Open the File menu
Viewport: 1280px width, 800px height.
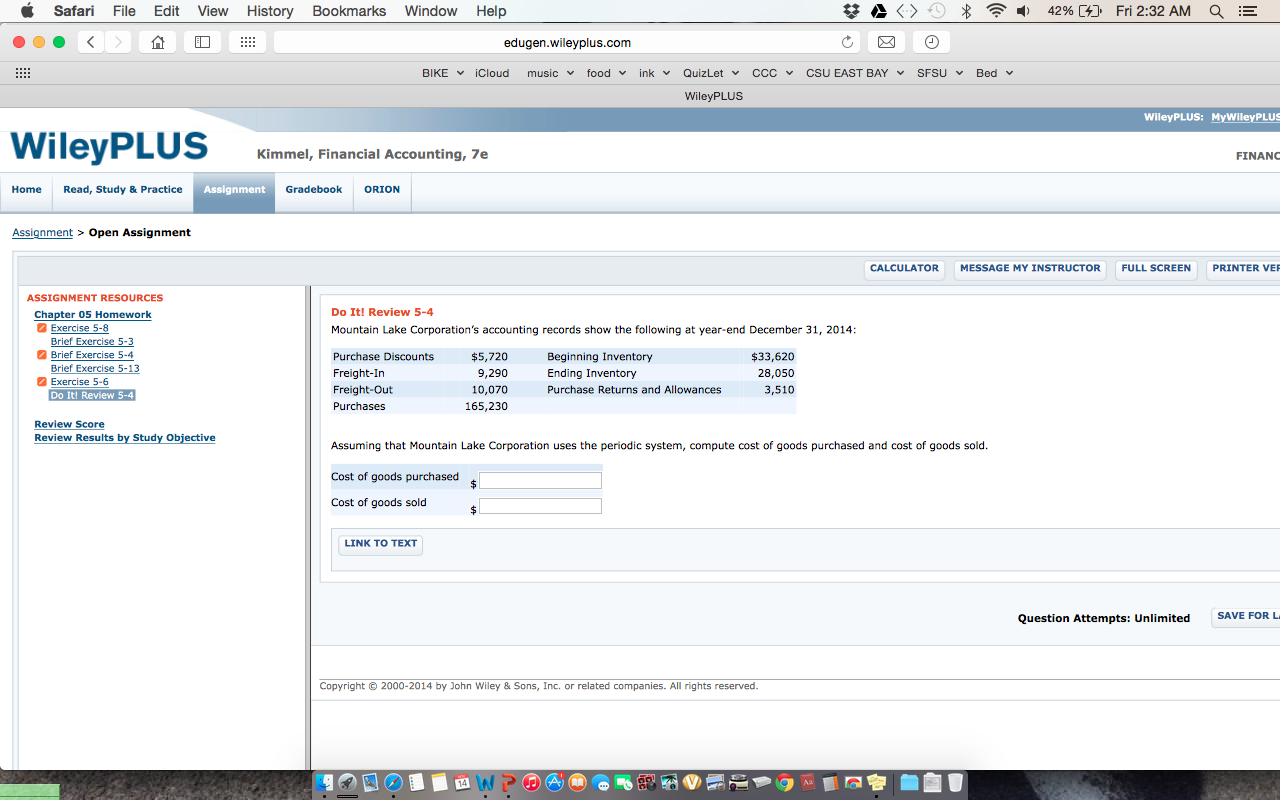[124, 11]
